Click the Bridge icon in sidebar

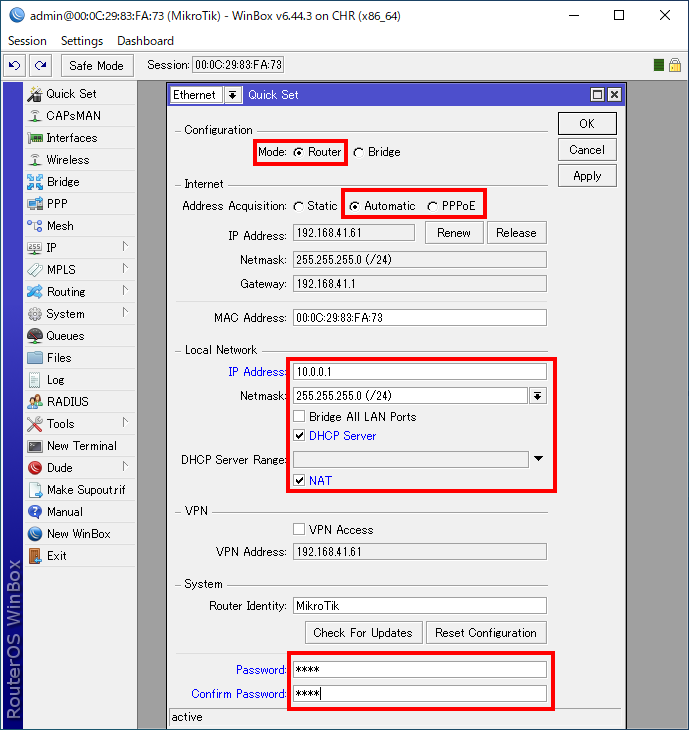pos(35,182)
